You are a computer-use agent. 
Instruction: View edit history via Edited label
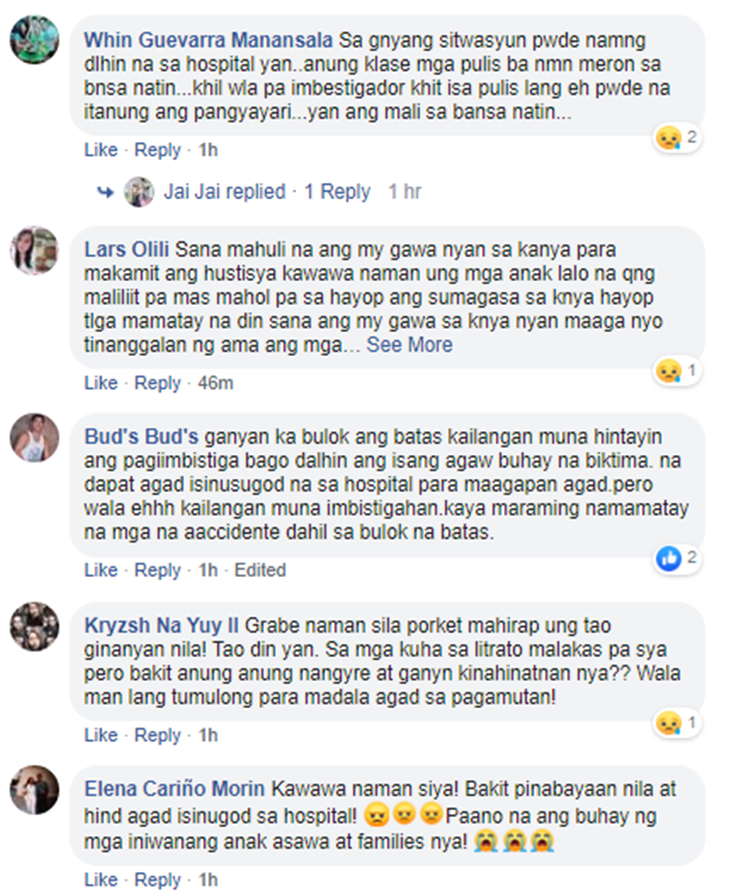pos(260,570)
